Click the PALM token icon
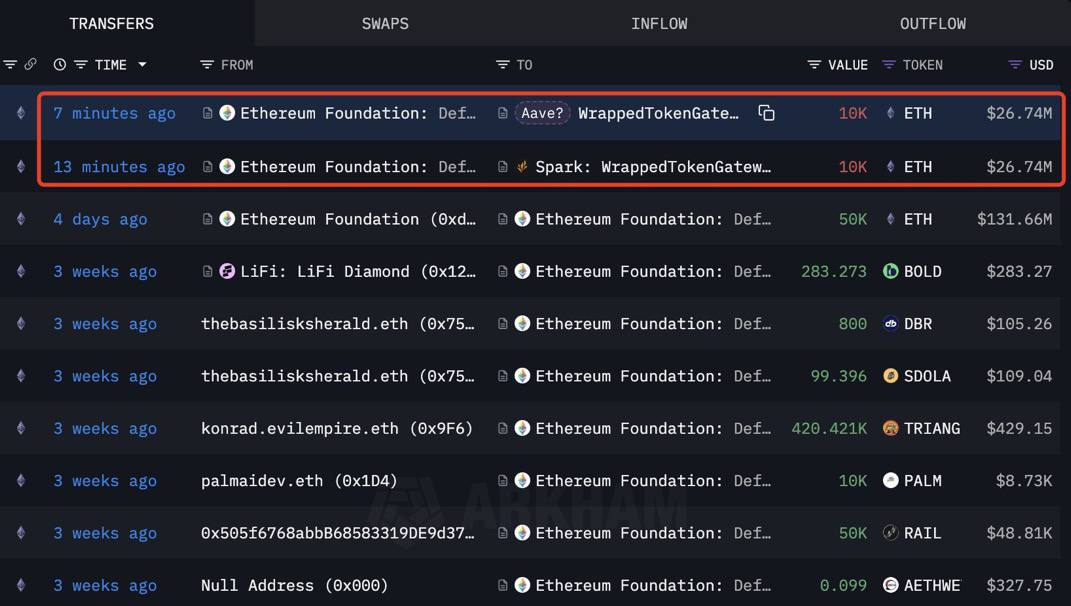Viewport: 1071px width, 606px height. coord(891,480)
